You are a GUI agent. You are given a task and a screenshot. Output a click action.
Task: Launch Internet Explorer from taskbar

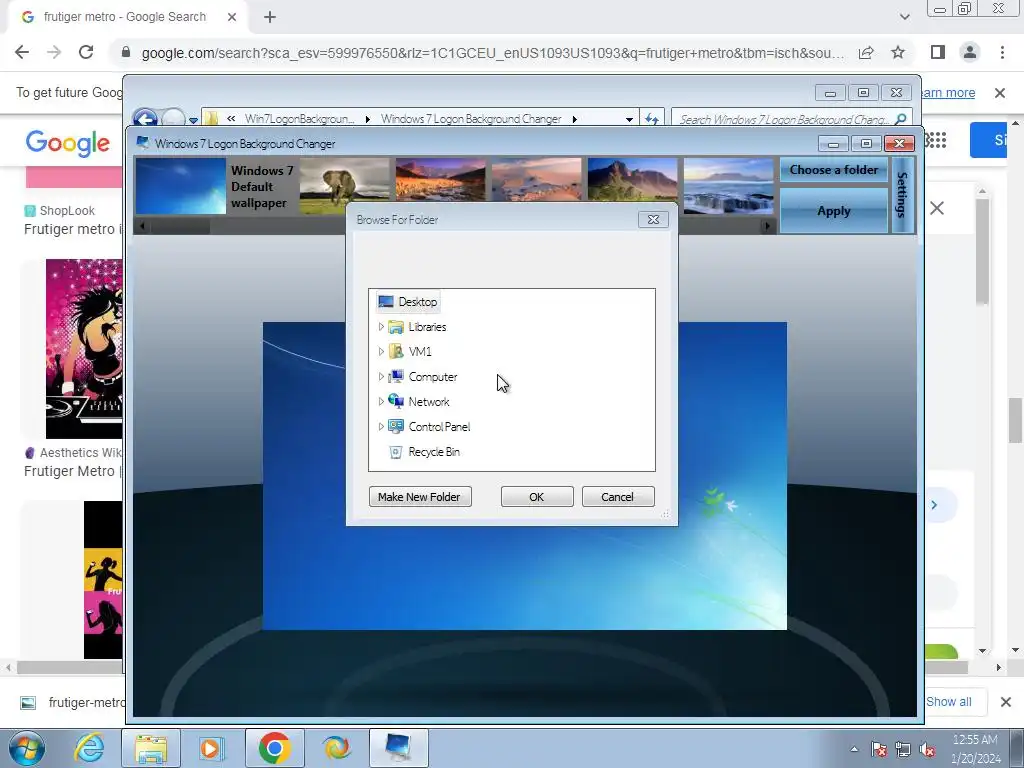89,748
